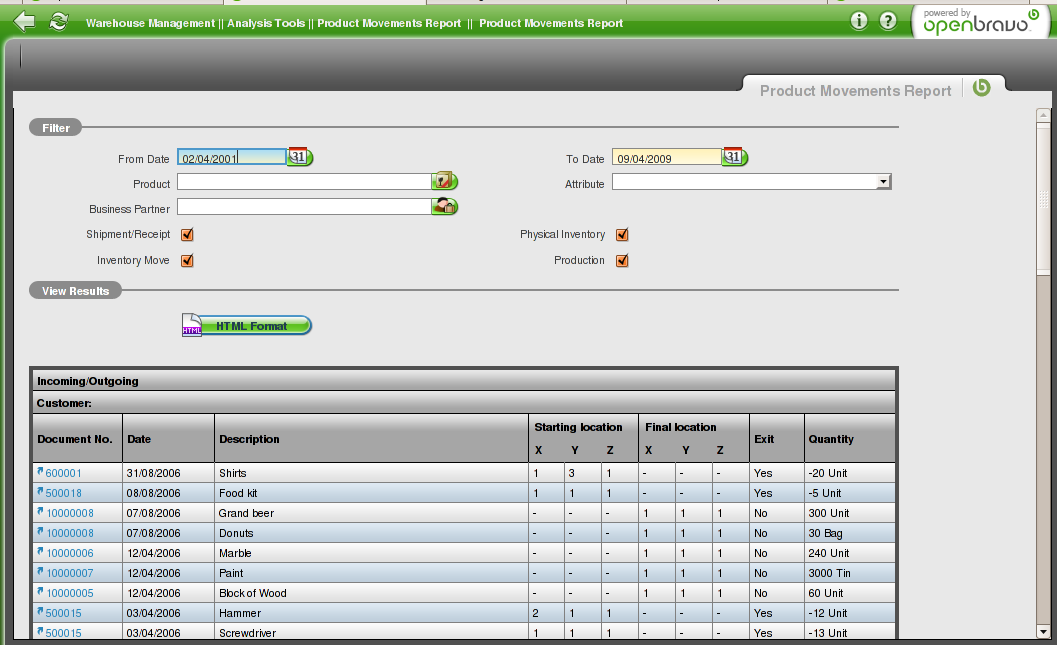Click the vertical scrollbar down arrow
Image resolution: width=1057 pixels, height=645 pixels.
[1042, 631]
